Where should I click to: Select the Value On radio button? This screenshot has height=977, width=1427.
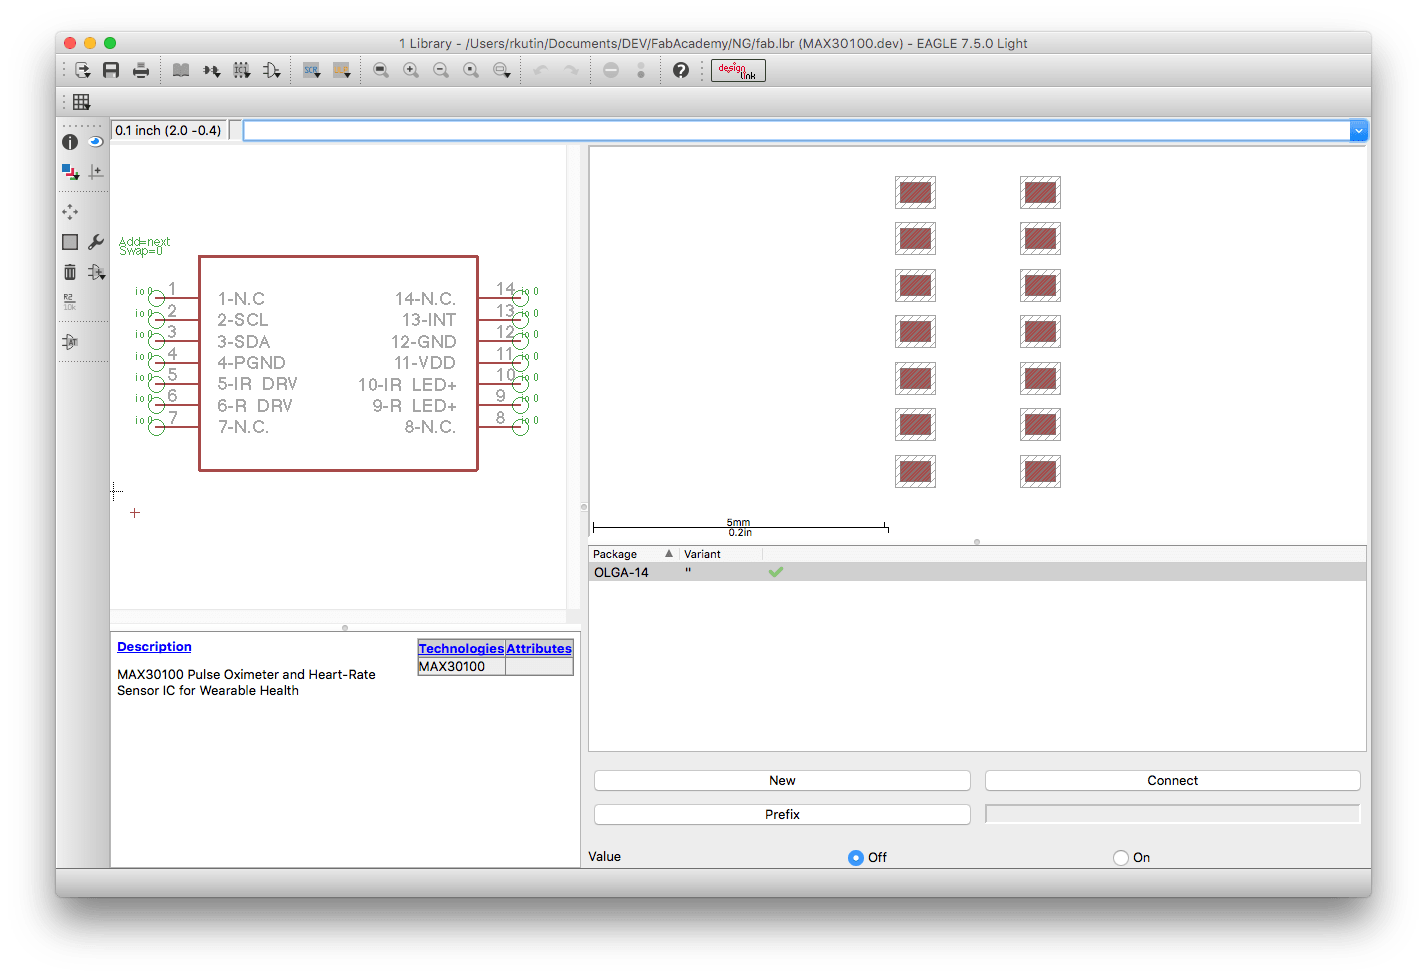pos(1121,858)
